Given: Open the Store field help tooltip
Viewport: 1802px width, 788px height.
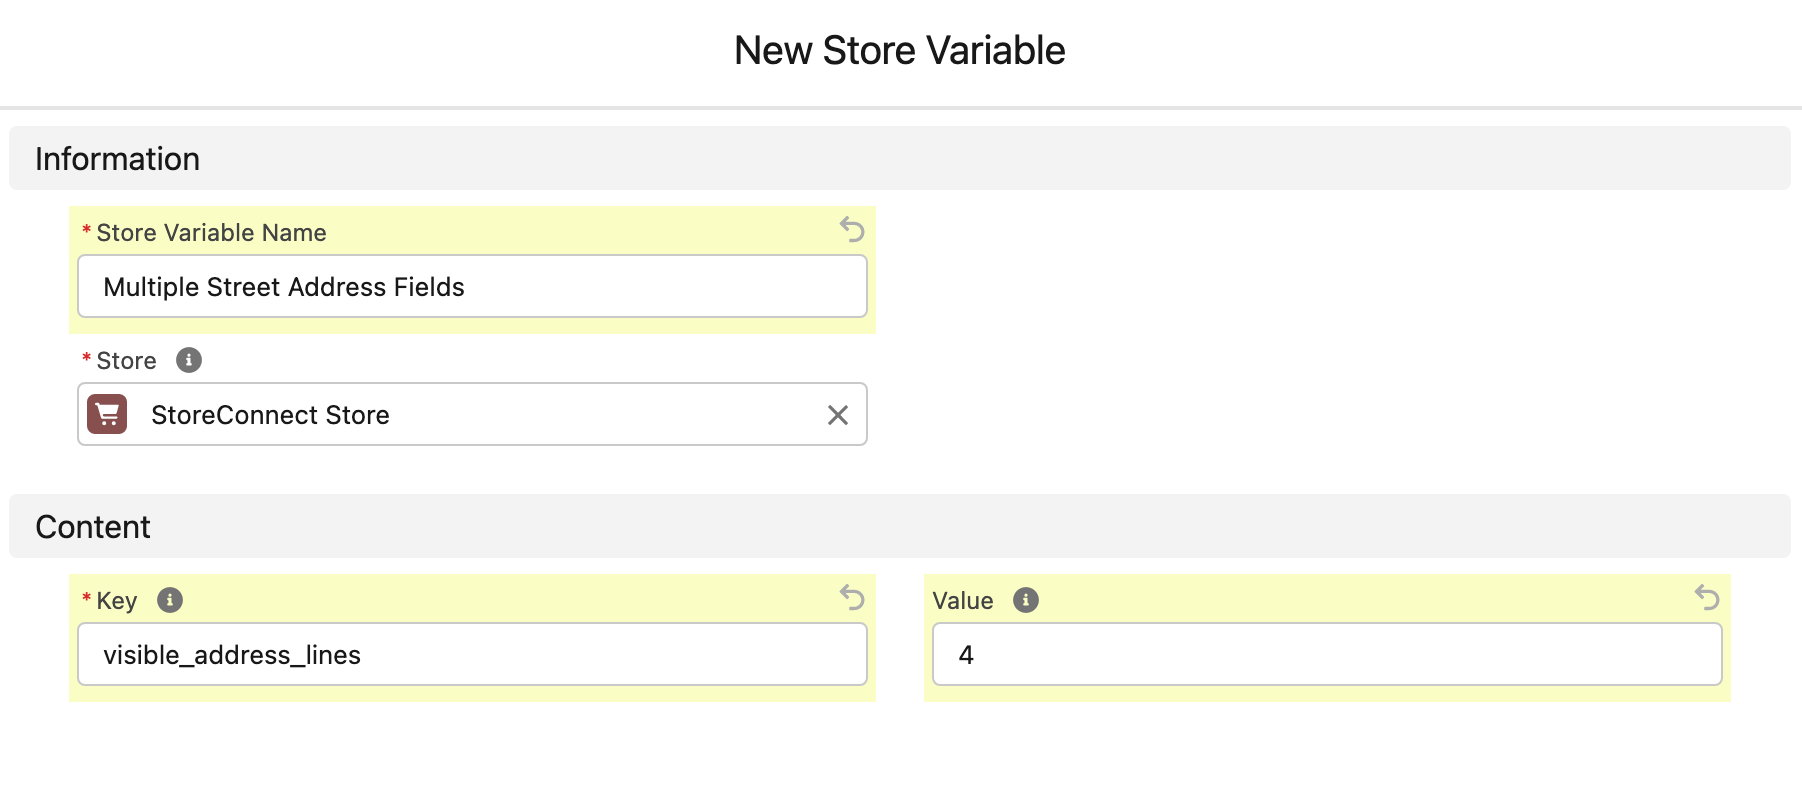Looking at the screenshot, I should (189, 360).
